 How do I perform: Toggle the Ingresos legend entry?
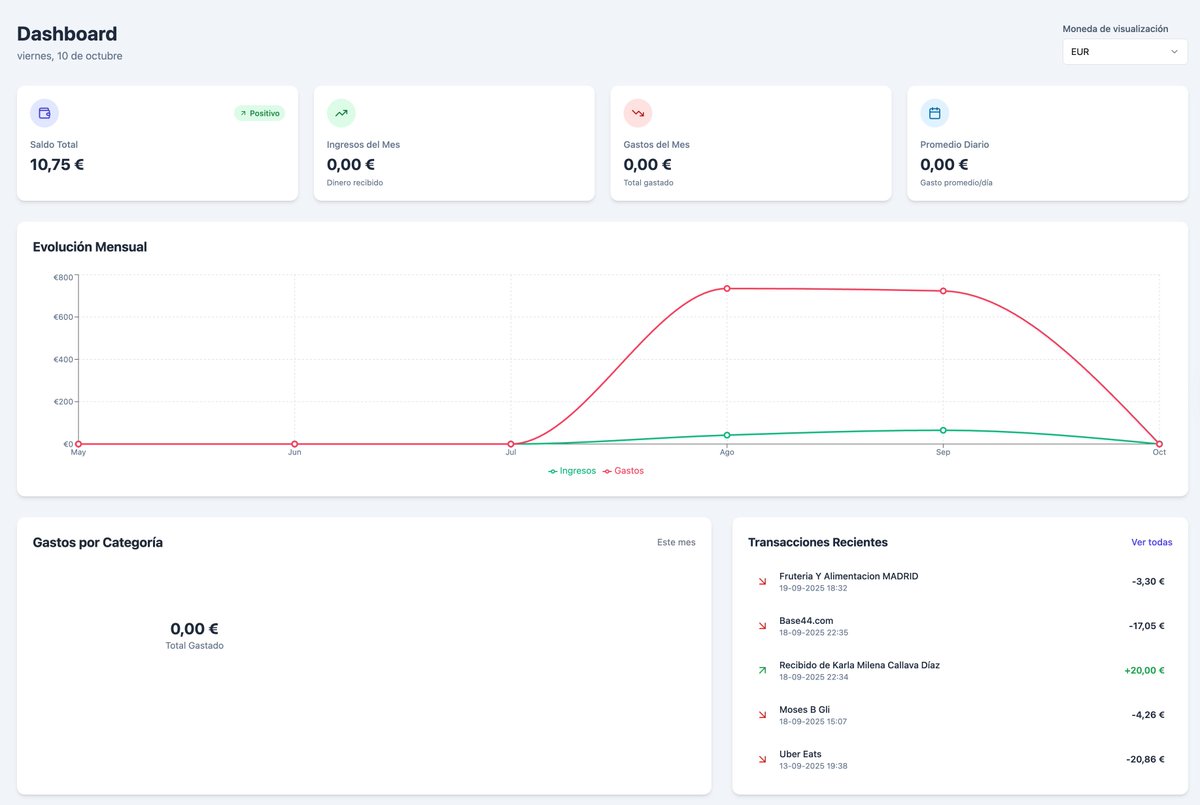[x=572, y=470]
